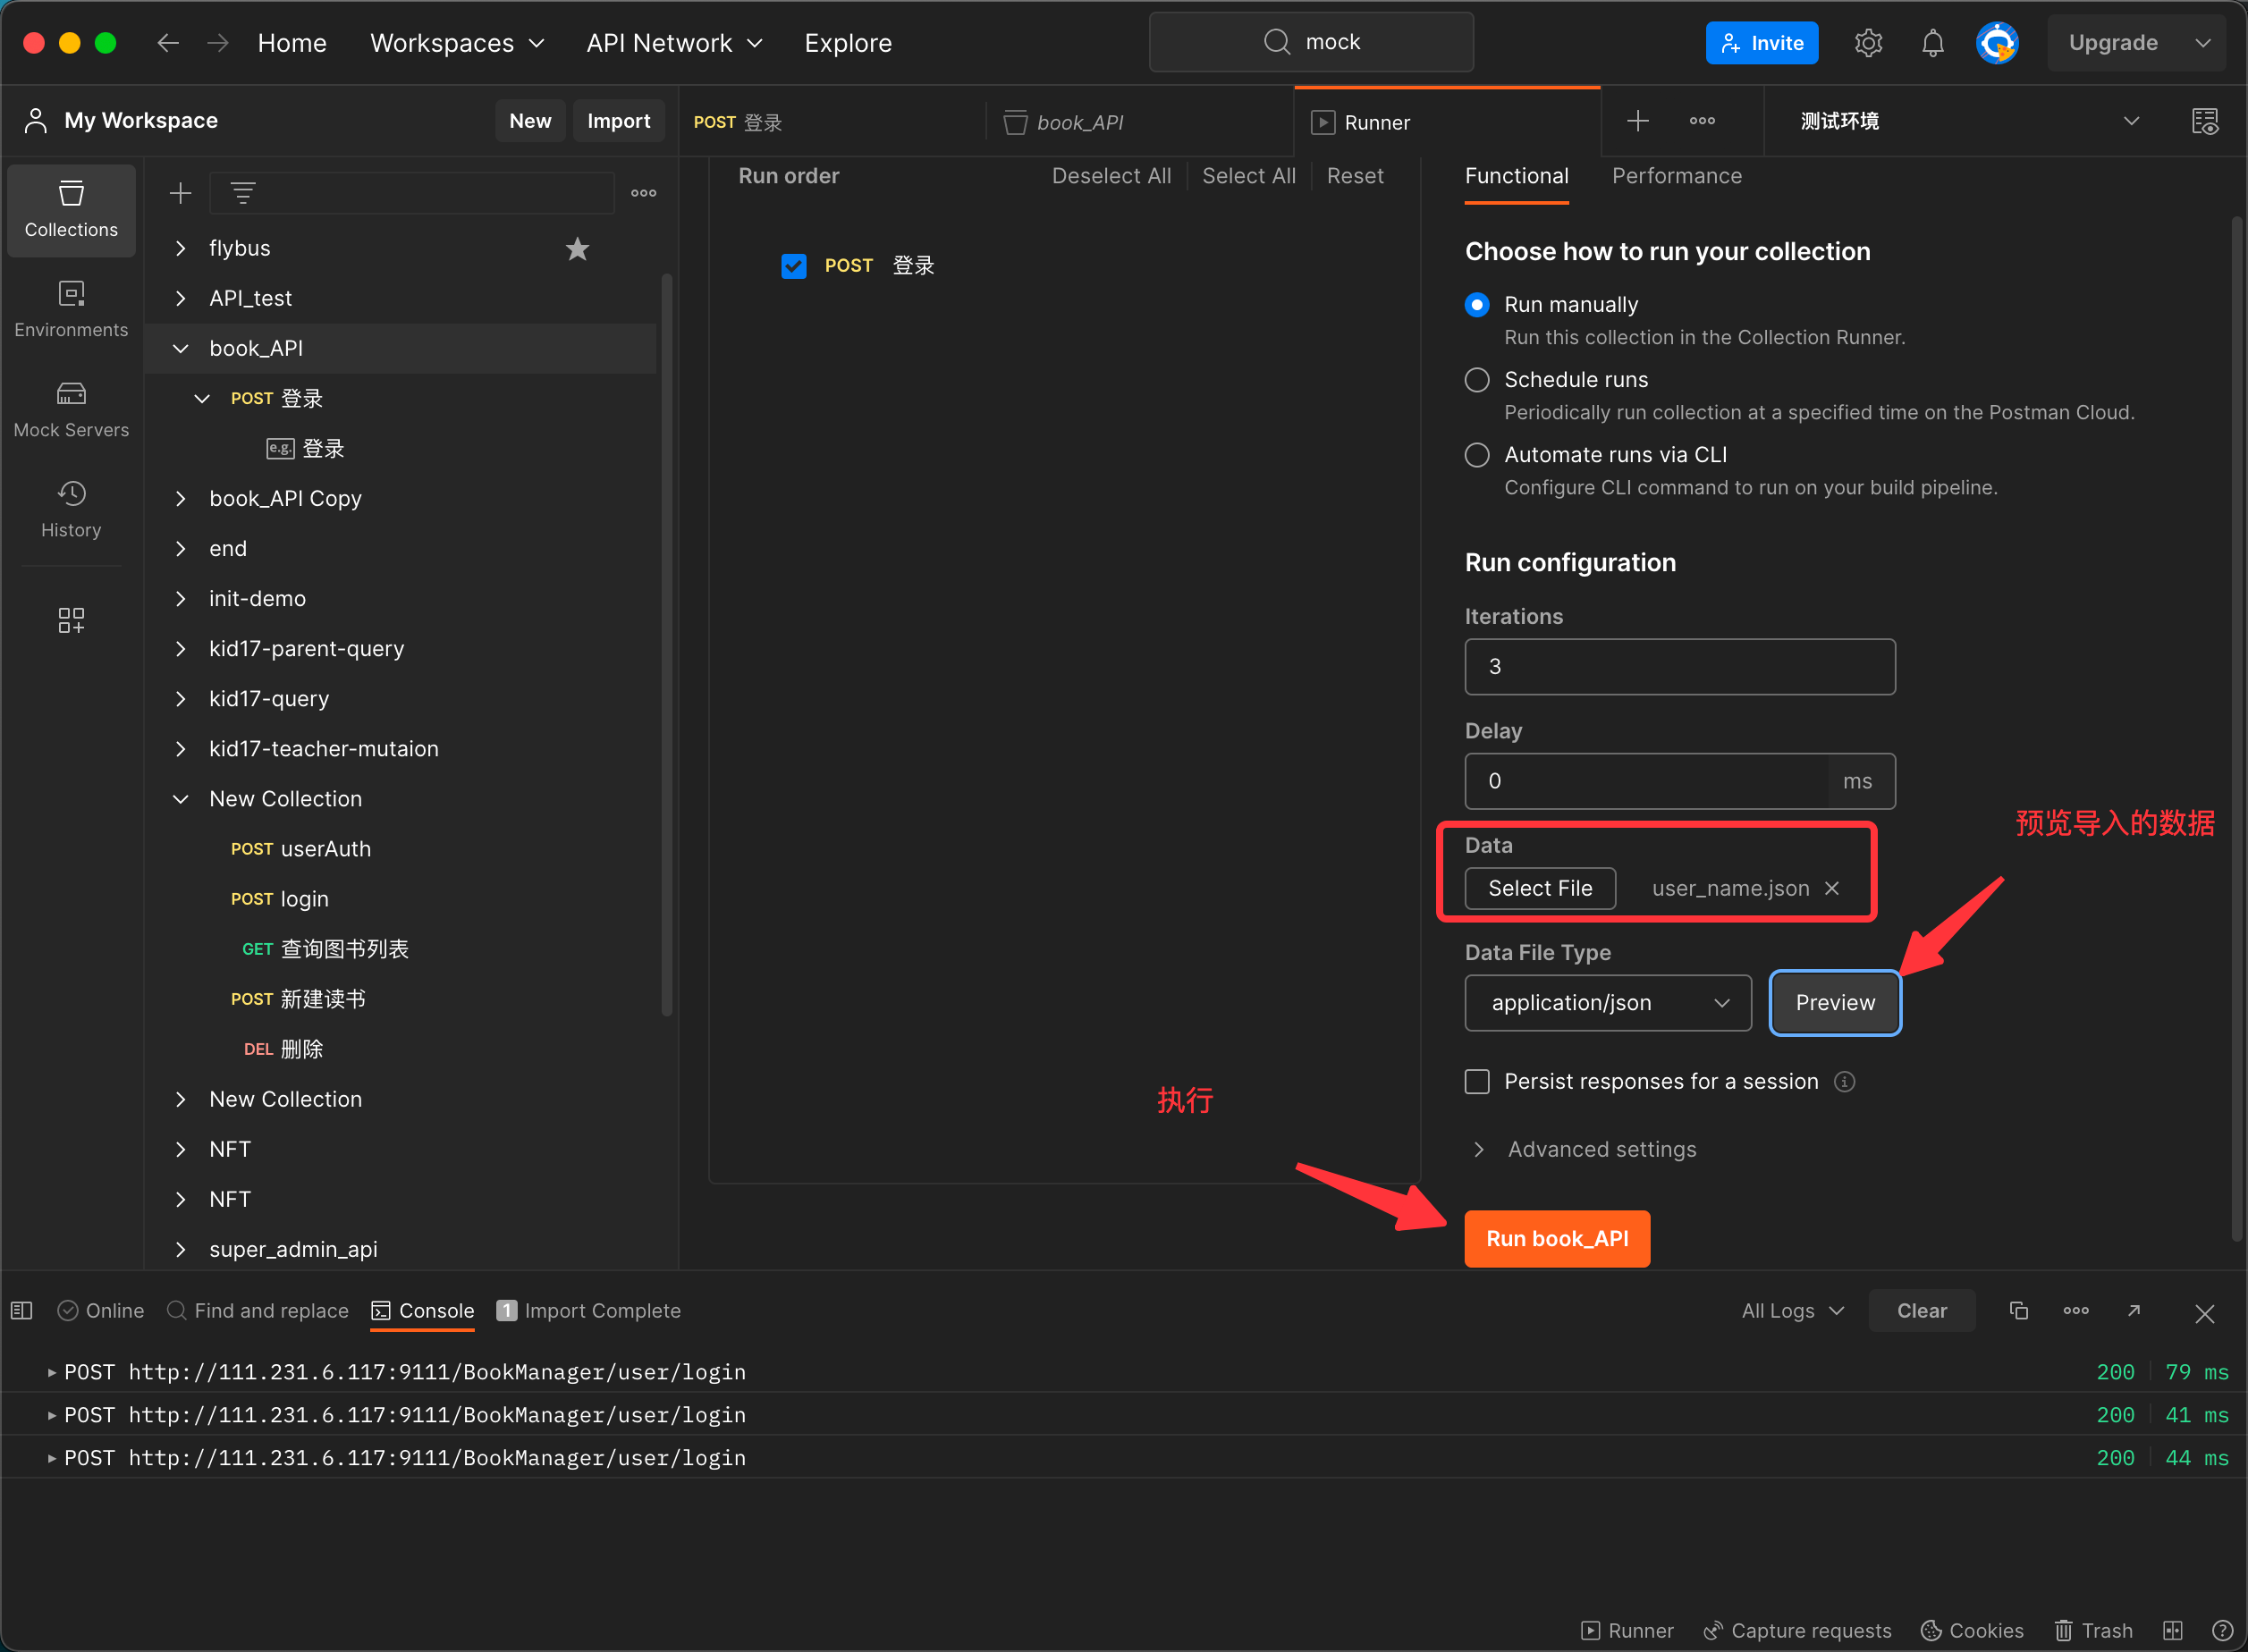Viewport: 2248px width, 1652px height.
Task: Switch to the book_API tab
Action: point(1079,122)
